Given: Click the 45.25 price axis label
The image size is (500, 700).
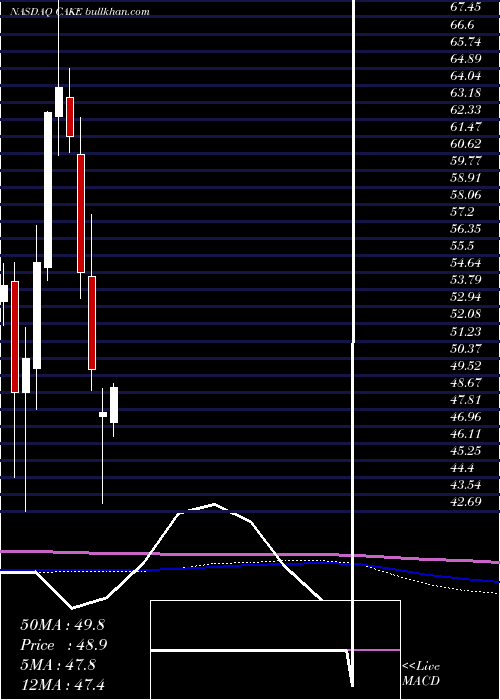Looking at the screenshot, I should (466, 450).
